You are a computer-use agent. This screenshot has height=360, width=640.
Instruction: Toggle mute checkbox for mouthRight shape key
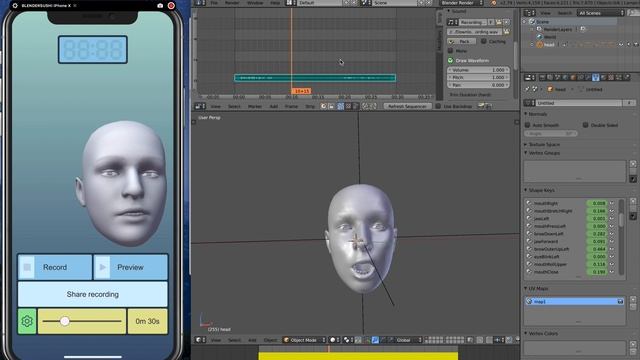[x=611, y=203]
